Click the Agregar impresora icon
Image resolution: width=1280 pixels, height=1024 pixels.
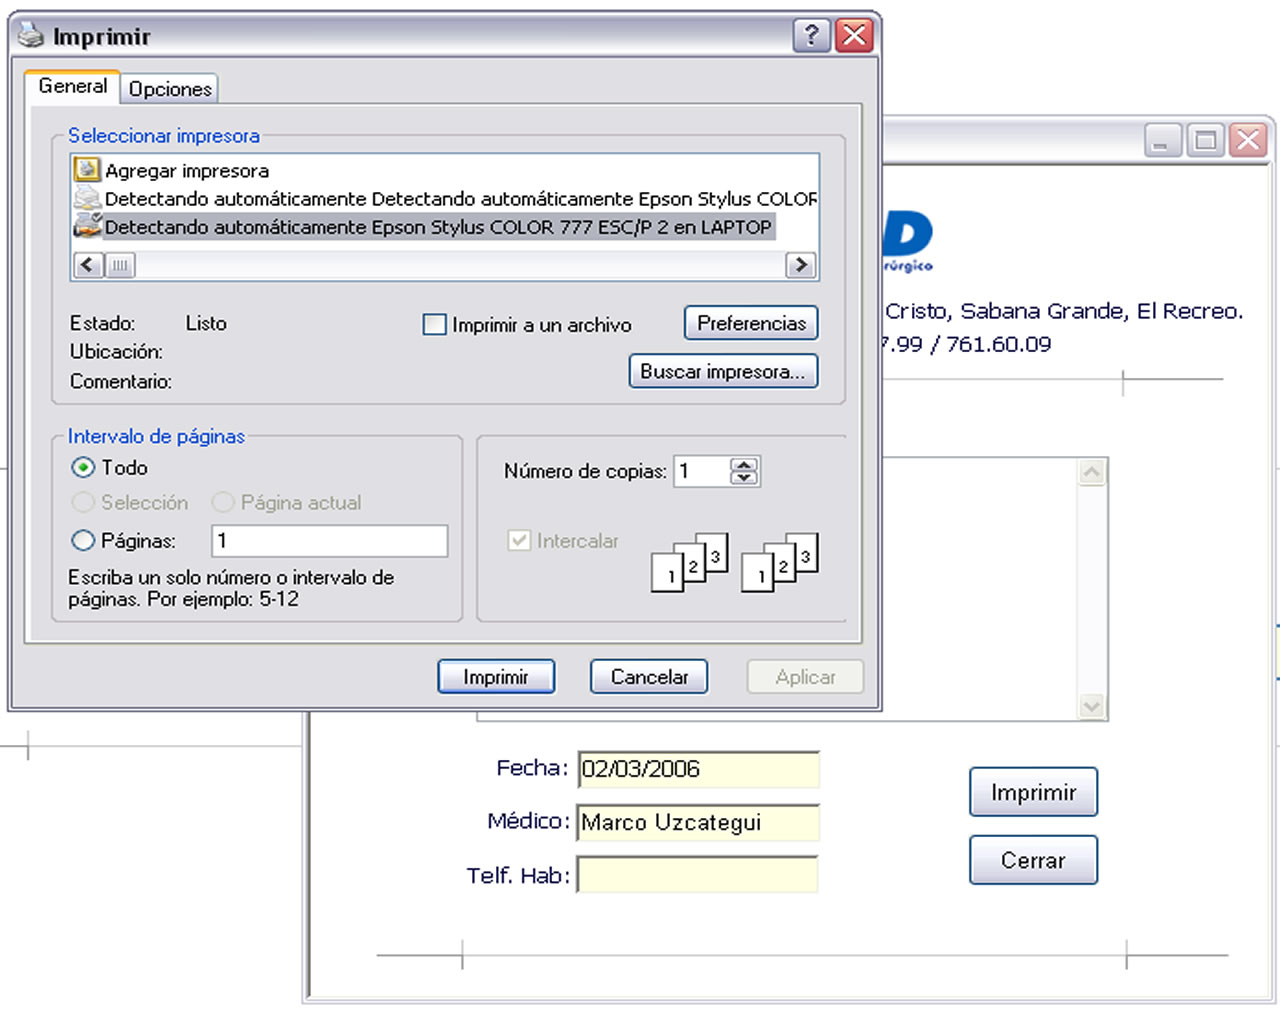click(88, 170)
